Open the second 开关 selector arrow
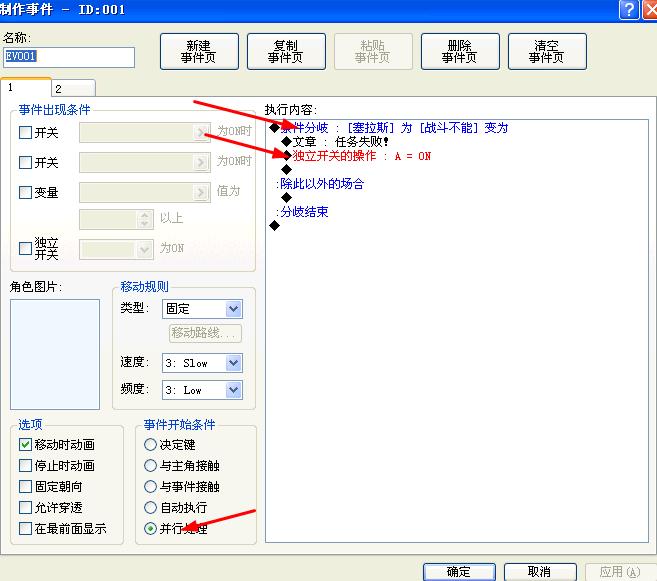 [x=201, y=163]
